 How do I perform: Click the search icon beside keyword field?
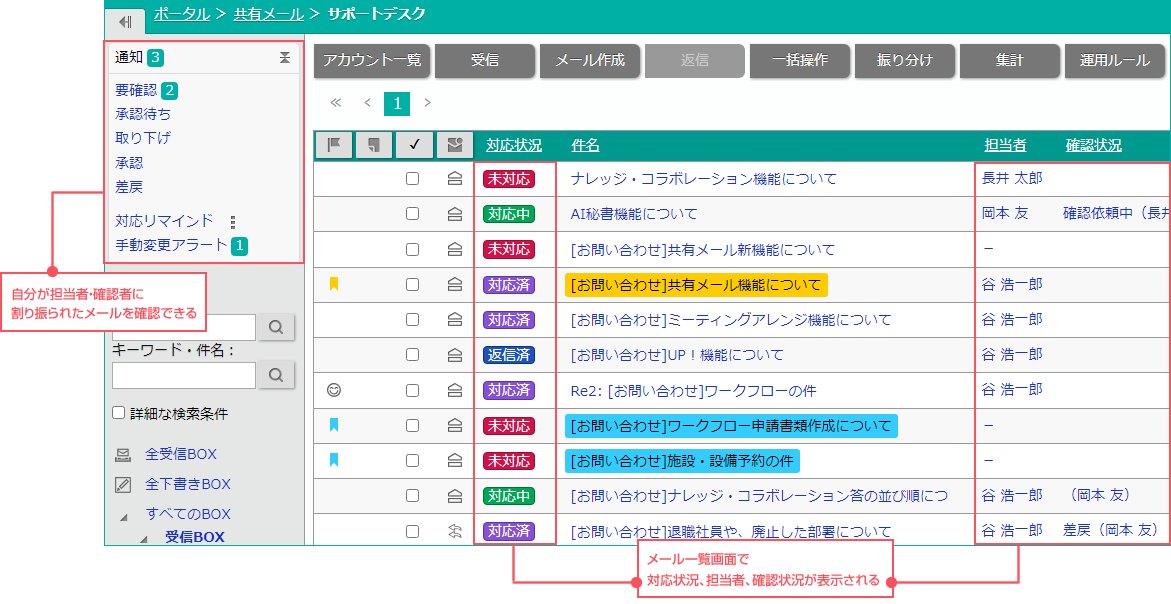pyautogui.click(x=276, y=375)
